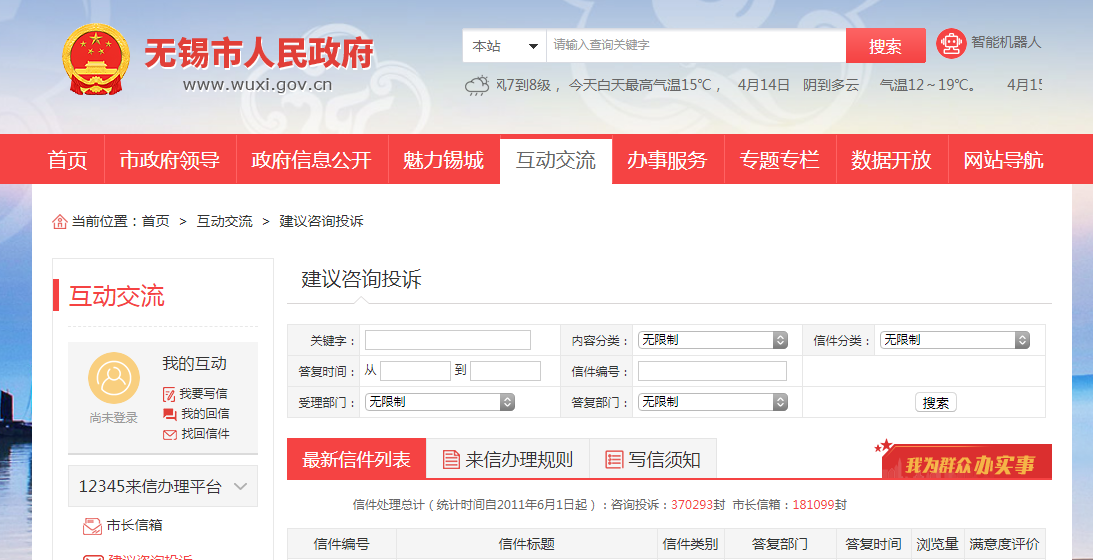Click the 互动交流 breadcrumb link
1093x560 pixels.
click(224, 221)
